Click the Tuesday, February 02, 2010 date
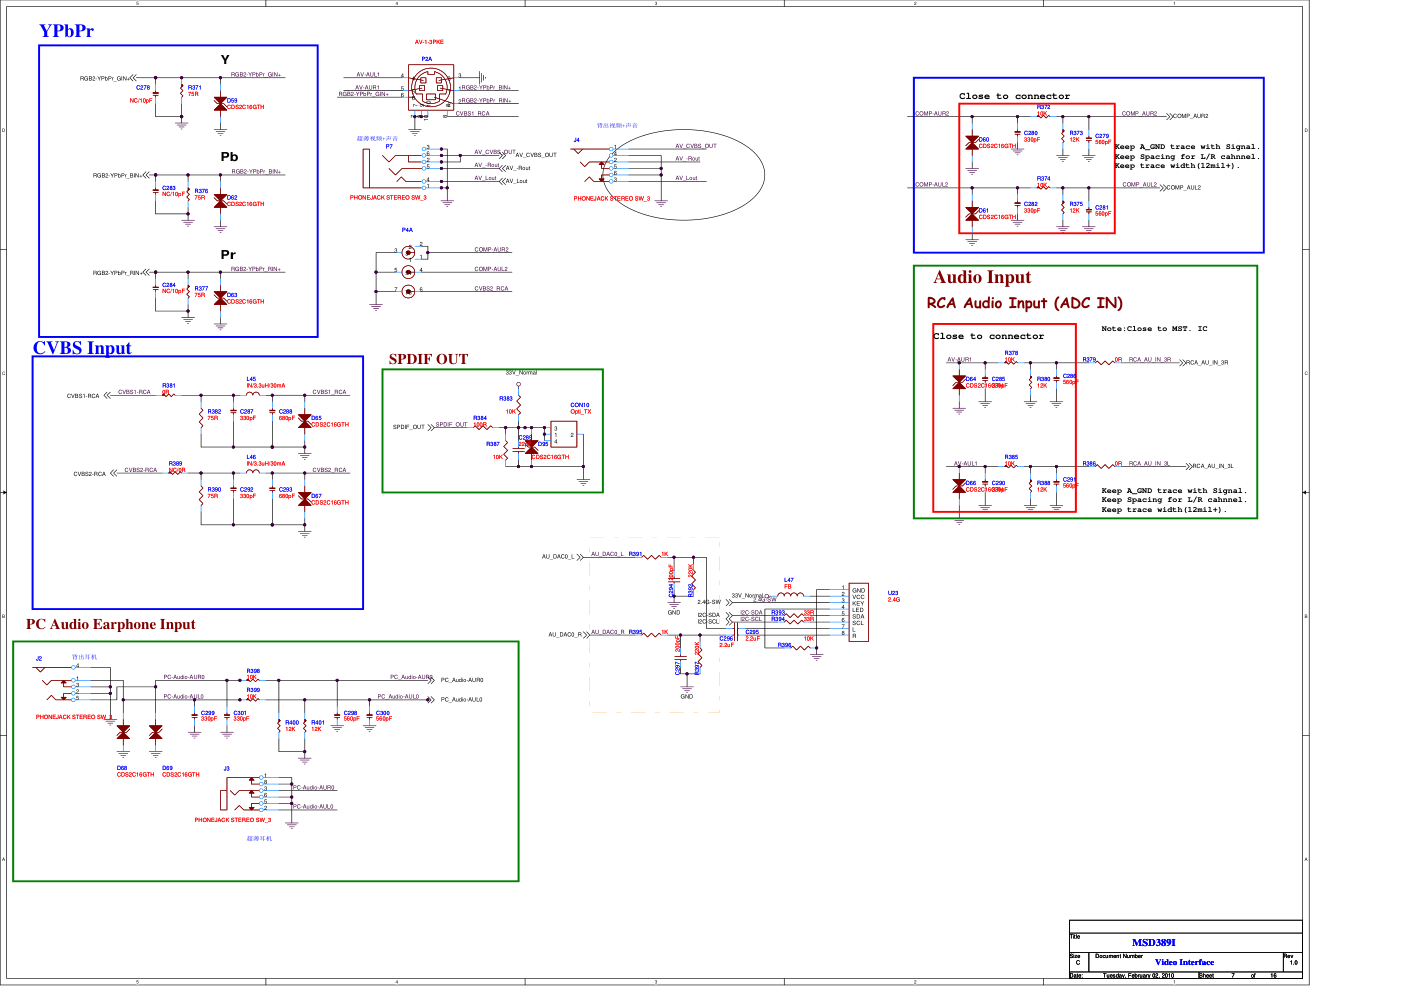The image size is (1404, 993). 1138,975
